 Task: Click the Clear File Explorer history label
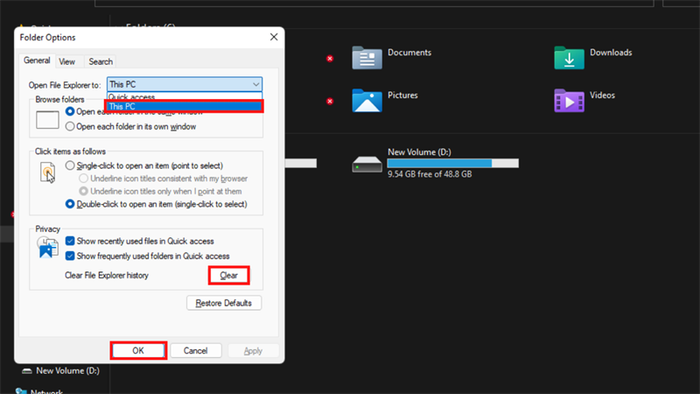[x=107, y=275]
